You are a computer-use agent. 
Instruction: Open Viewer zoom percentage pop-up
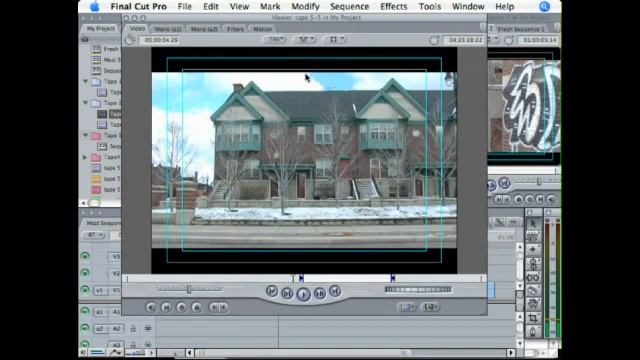275,40
